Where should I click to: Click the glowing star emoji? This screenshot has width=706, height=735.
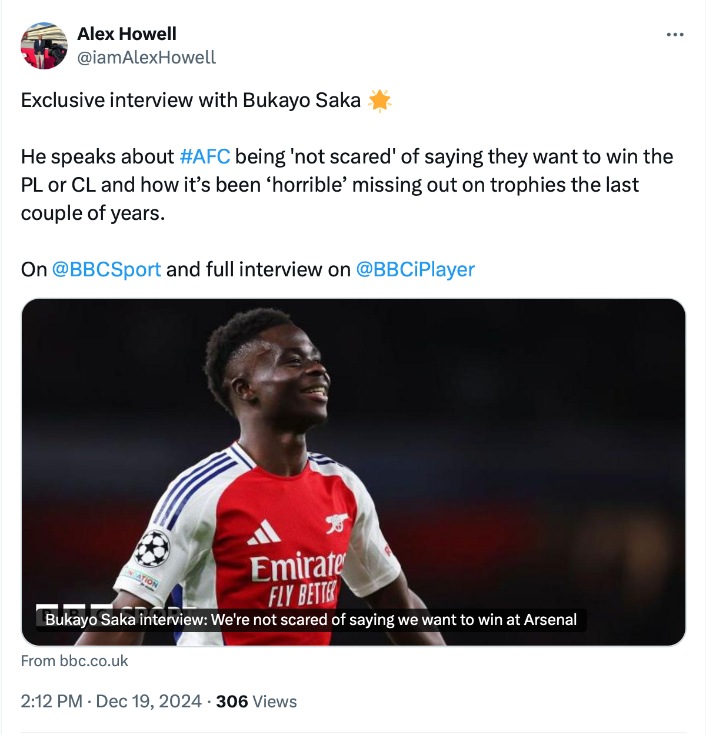click(x=380, y=101)
